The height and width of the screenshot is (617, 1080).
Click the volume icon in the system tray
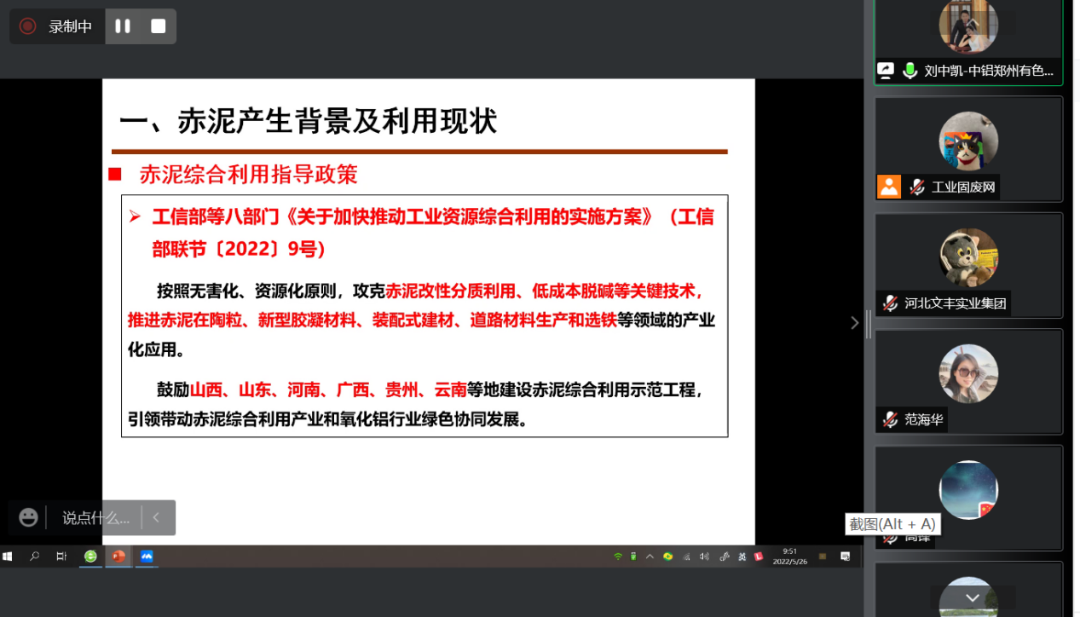706,556
